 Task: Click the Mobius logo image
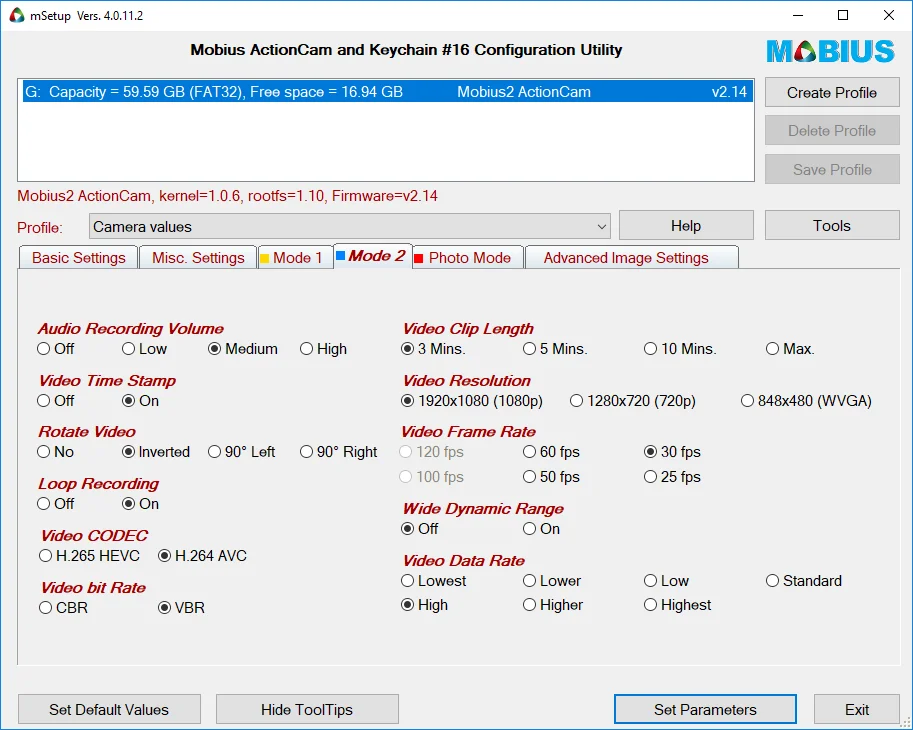(x=831, y=51)
